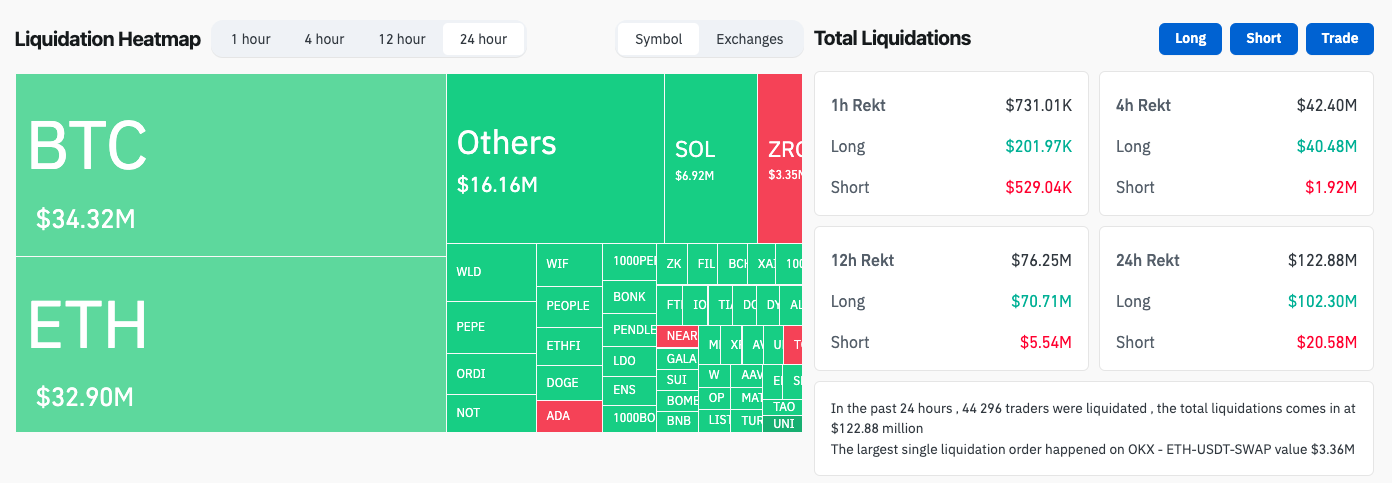Screen dimensions: 1392x483
Task: Click the 1h Rekt total $731.01K
Action: (1039, 105)
